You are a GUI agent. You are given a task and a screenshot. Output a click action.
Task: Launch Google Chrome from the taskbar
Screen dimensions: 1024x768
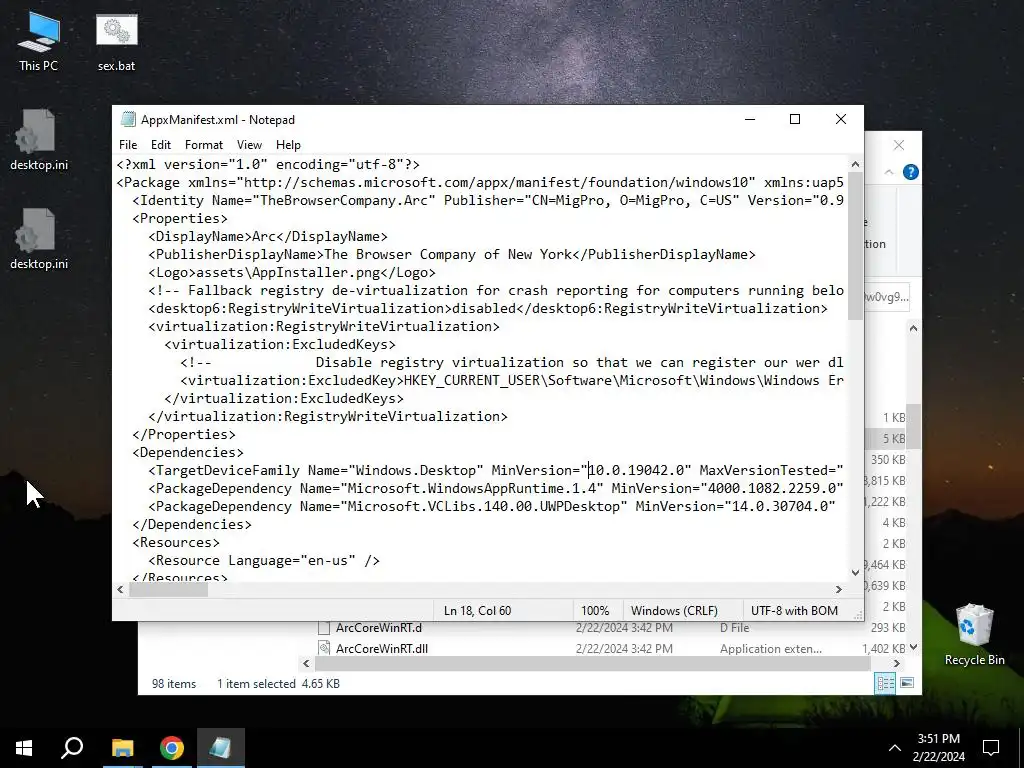pos(172,748)
